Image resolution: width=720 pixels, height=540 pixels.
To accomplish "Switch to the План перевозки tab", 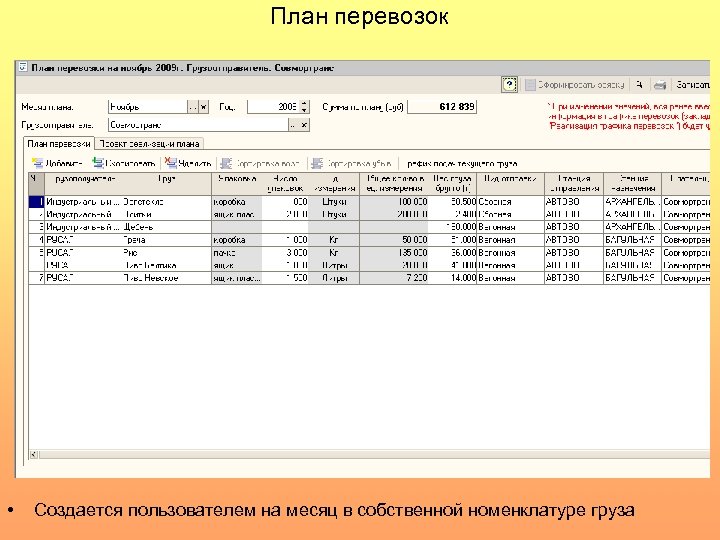I will 59,144.
